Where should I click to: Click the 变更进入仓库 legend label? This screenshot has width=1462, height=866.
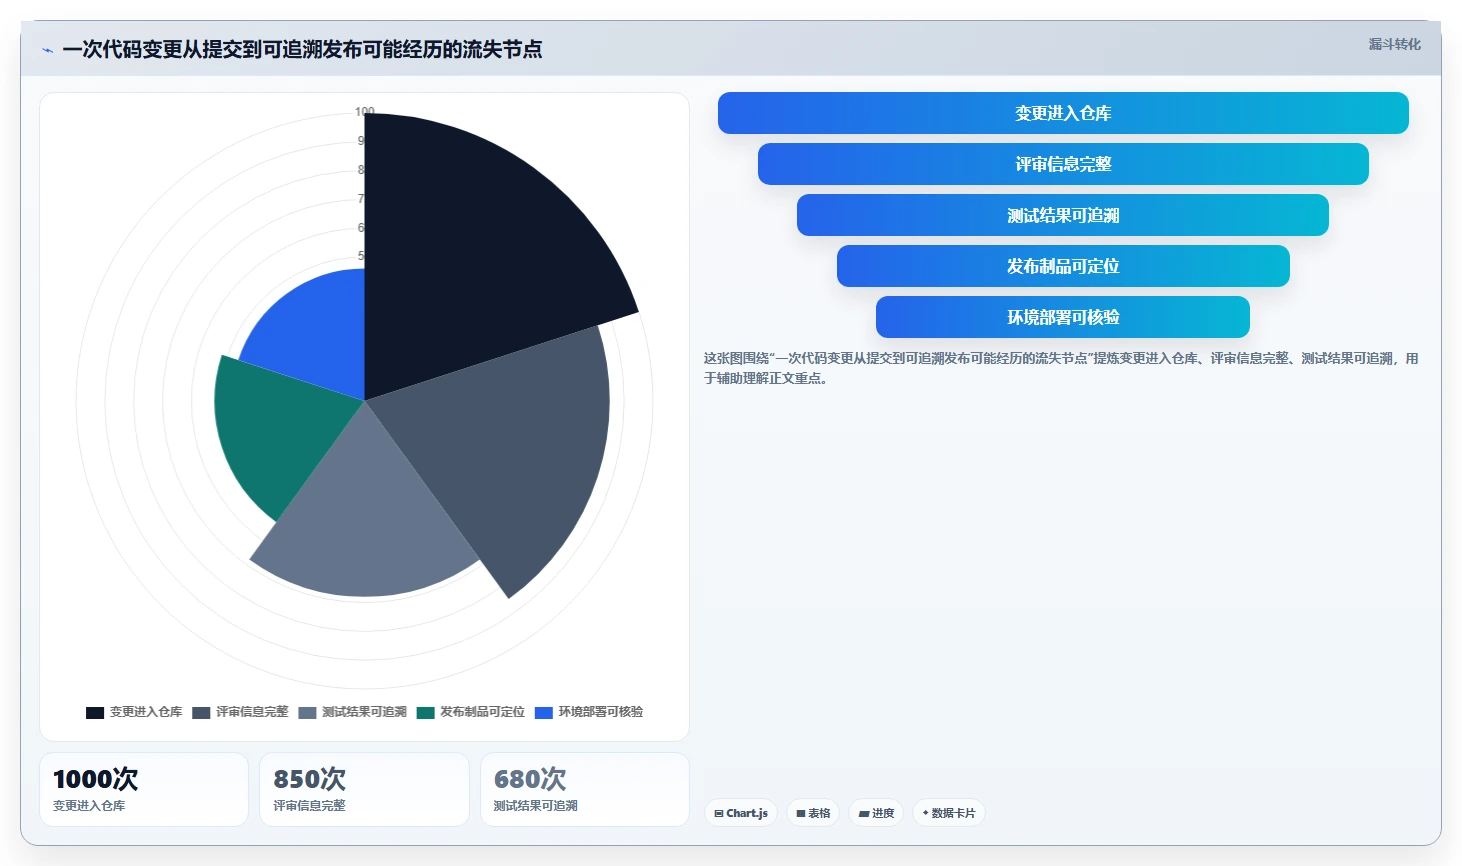click(x=146, y=712)
